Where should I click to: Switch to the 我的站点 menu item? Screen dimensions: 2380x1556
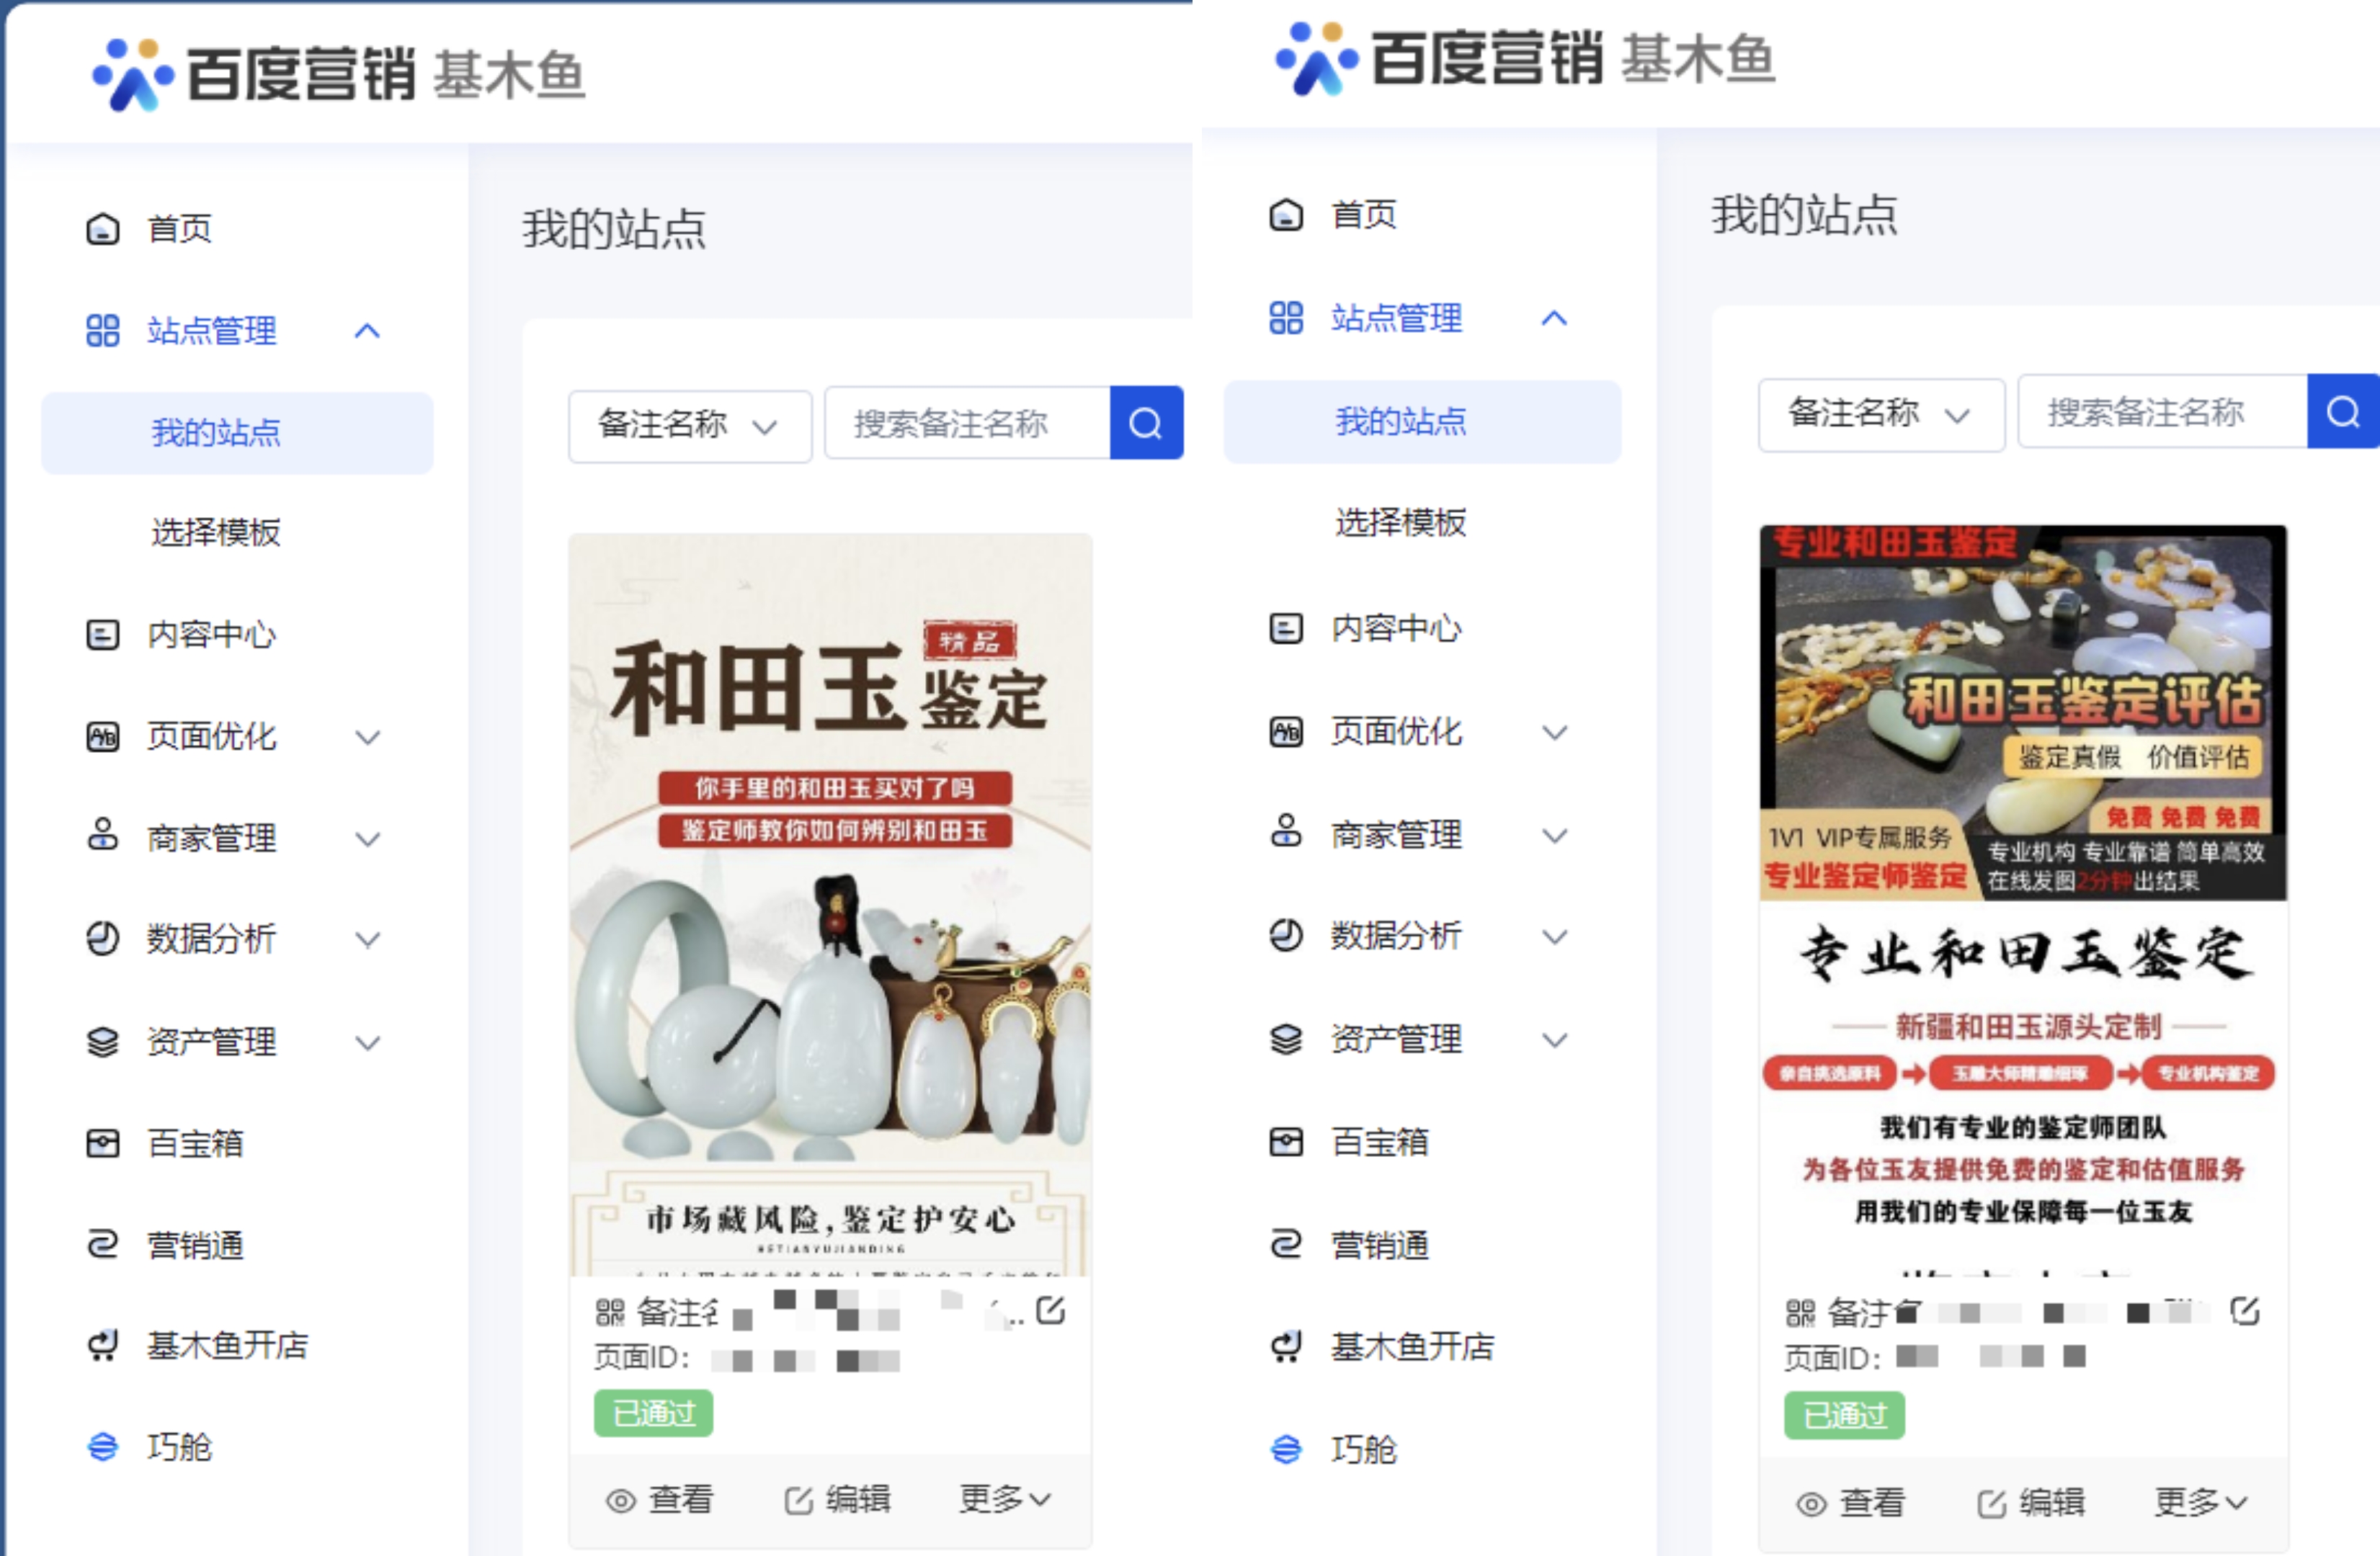[x=216, y=432]
